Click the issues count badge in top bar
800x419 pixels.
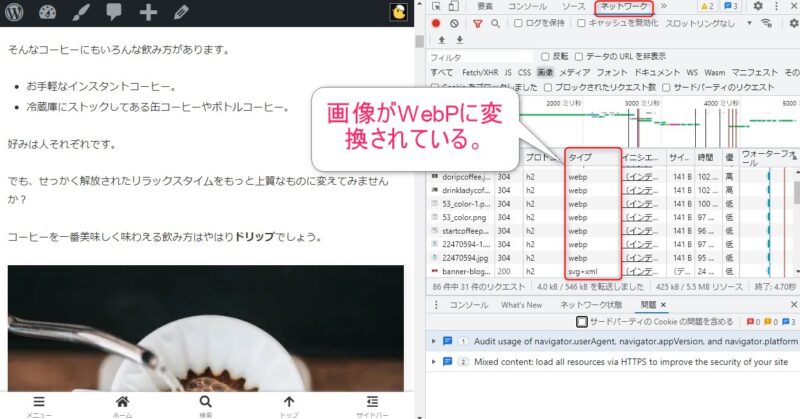pyautogui.click(x=731, y=6)
